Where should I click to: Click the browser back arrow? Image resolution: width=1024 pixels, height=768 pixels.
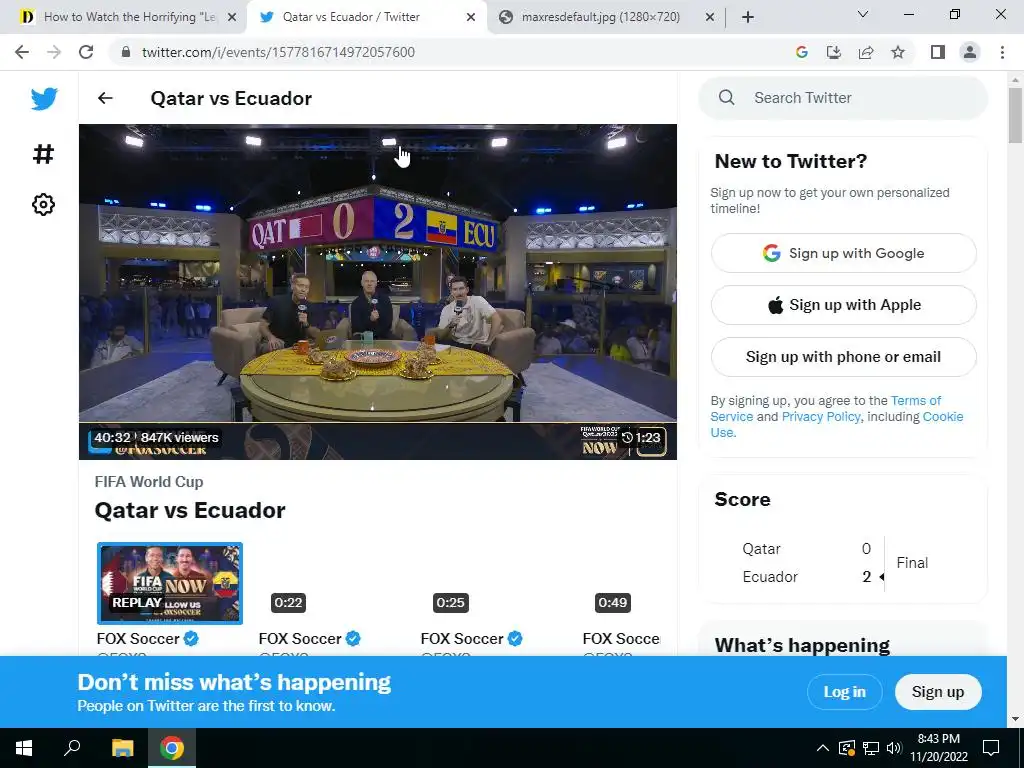pyautogui.click(x=22, y=52)
